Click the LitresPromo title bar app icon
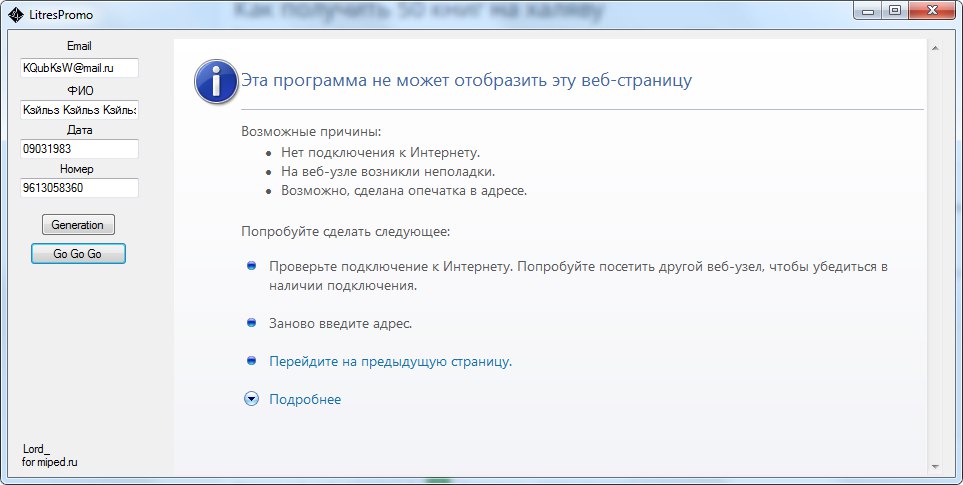This screenshot has width=963, height=485. (x=16, y=14)
